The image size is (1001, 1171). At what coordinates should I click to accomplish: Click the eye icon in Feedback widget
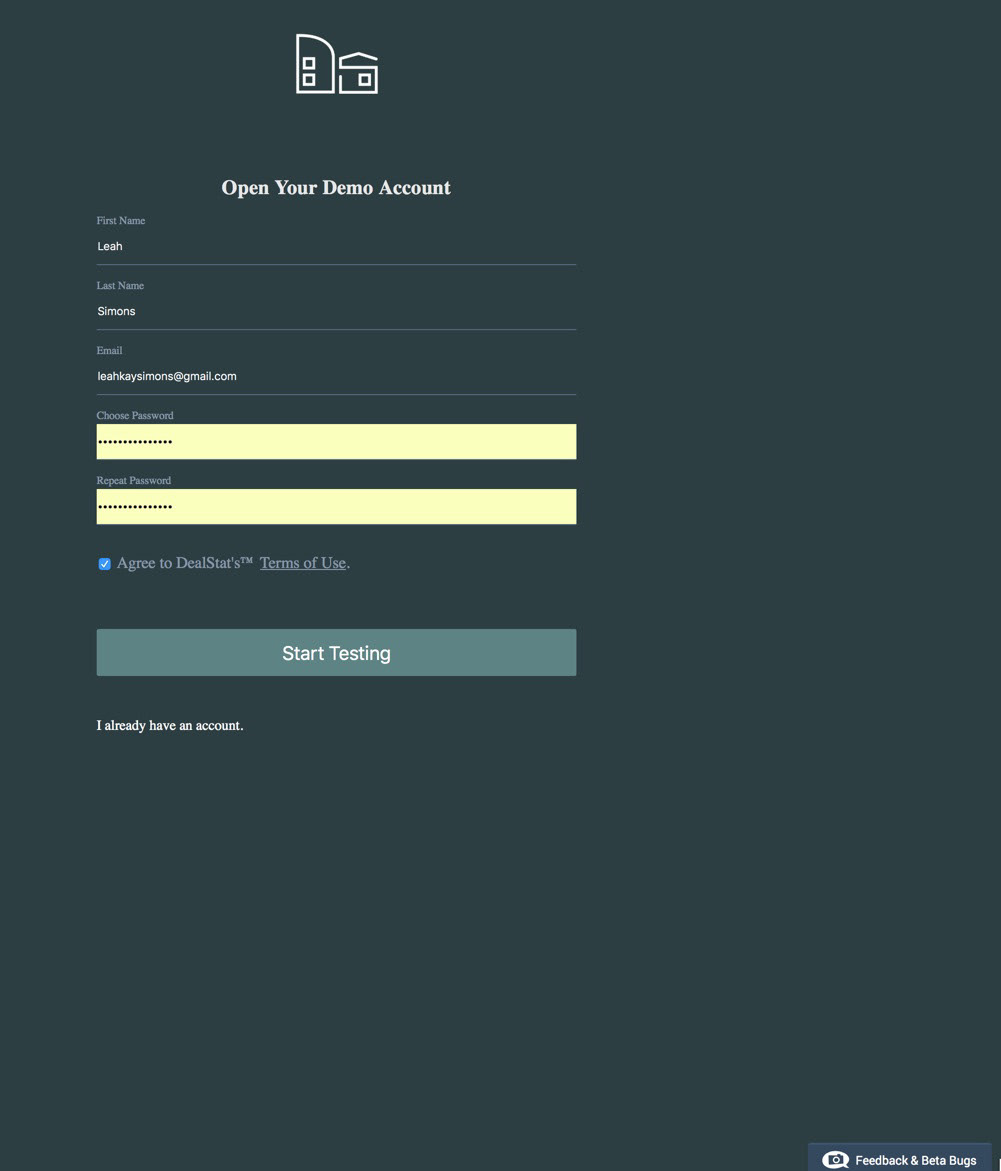(x=835, y=1160)
